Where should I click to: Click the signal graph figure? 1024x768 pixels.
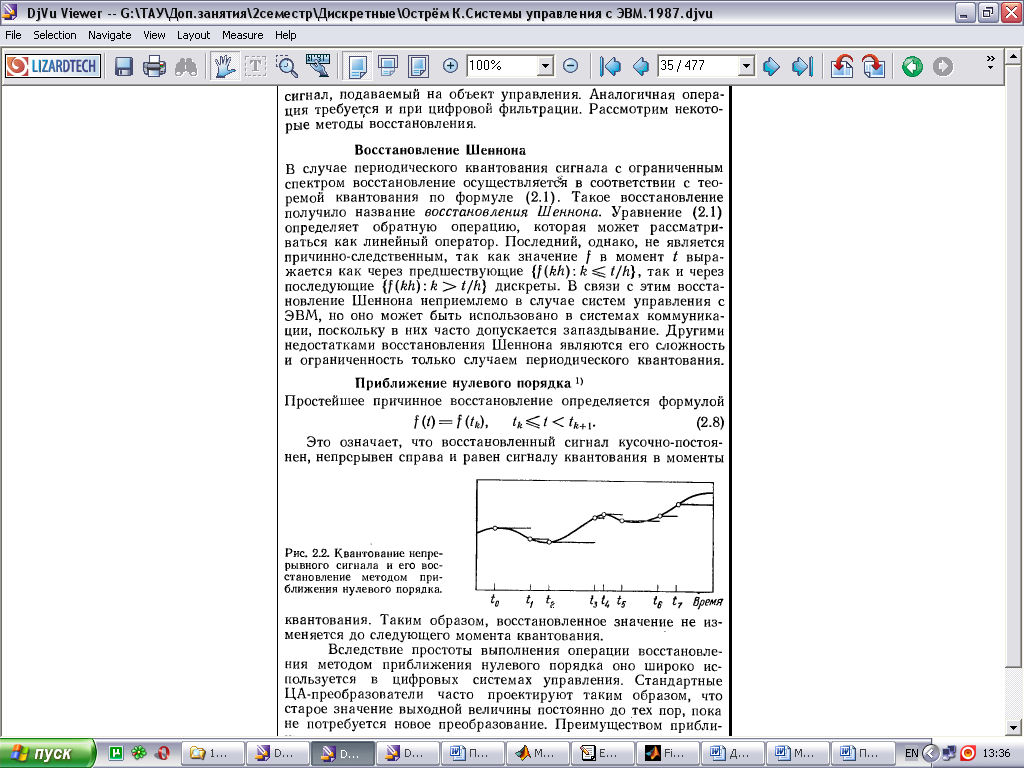click(x=595, y=536)
